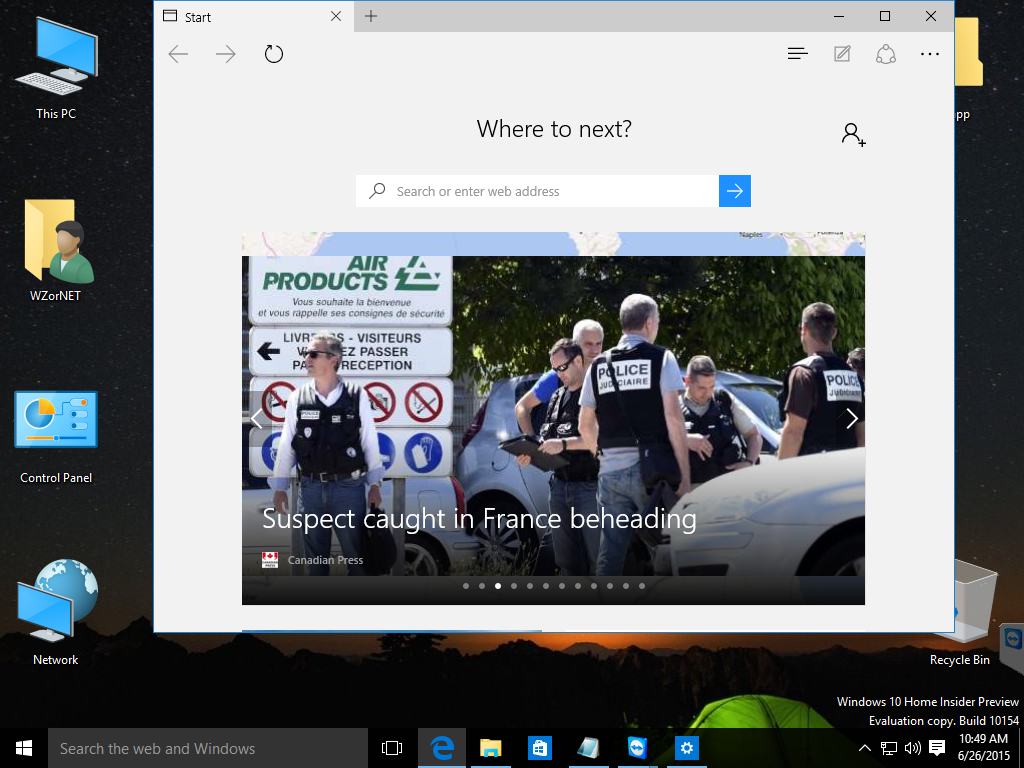Open TeamViewer from the taskbar

637,748
